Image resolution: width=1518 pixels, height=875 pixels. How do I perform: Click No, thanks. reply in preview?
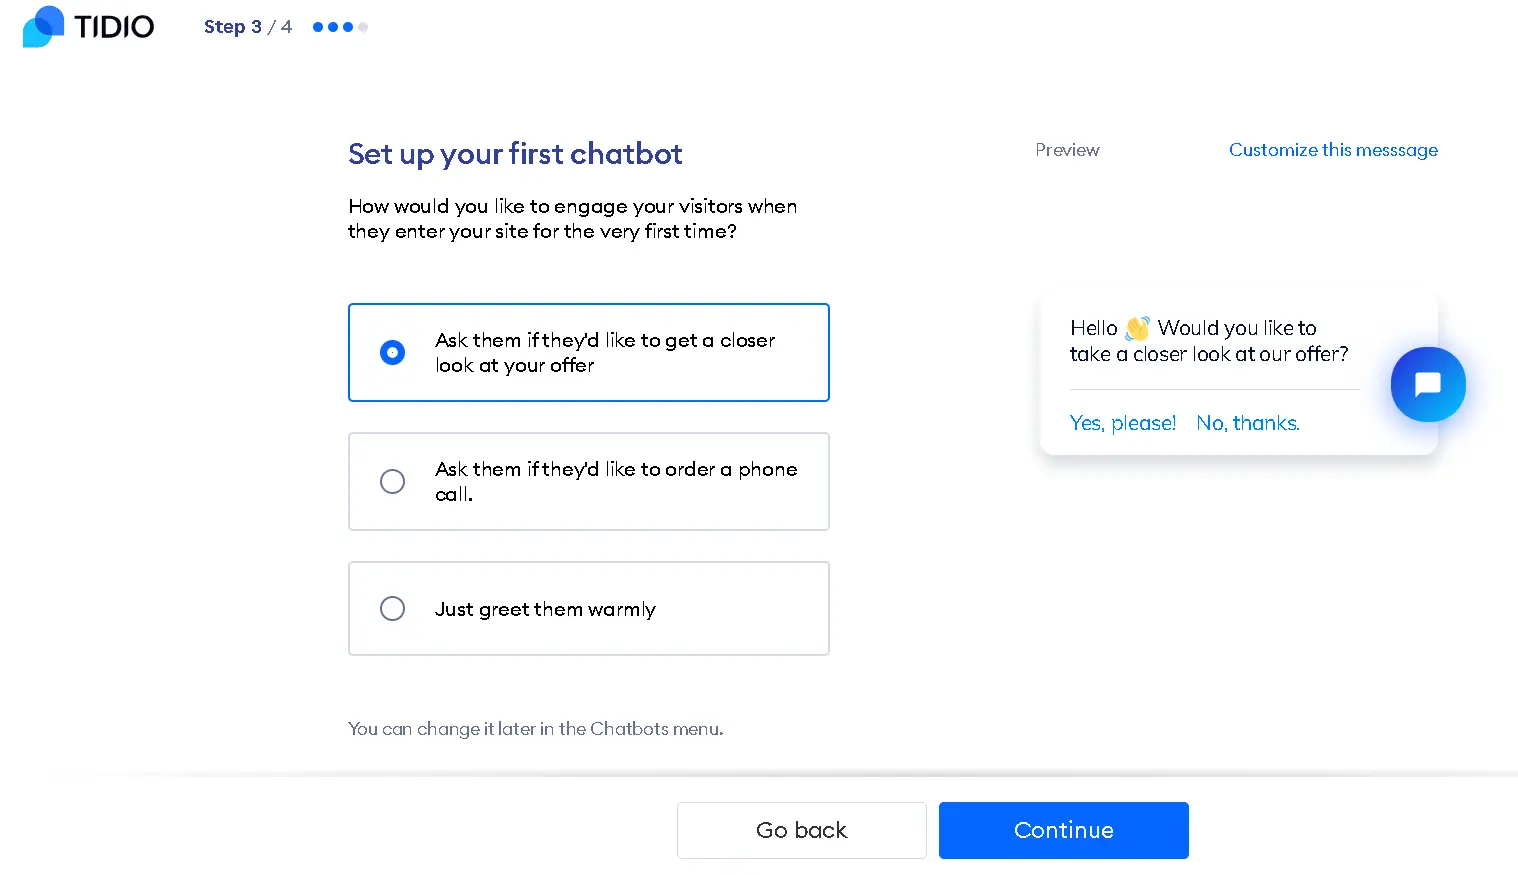coord(1247,423)
